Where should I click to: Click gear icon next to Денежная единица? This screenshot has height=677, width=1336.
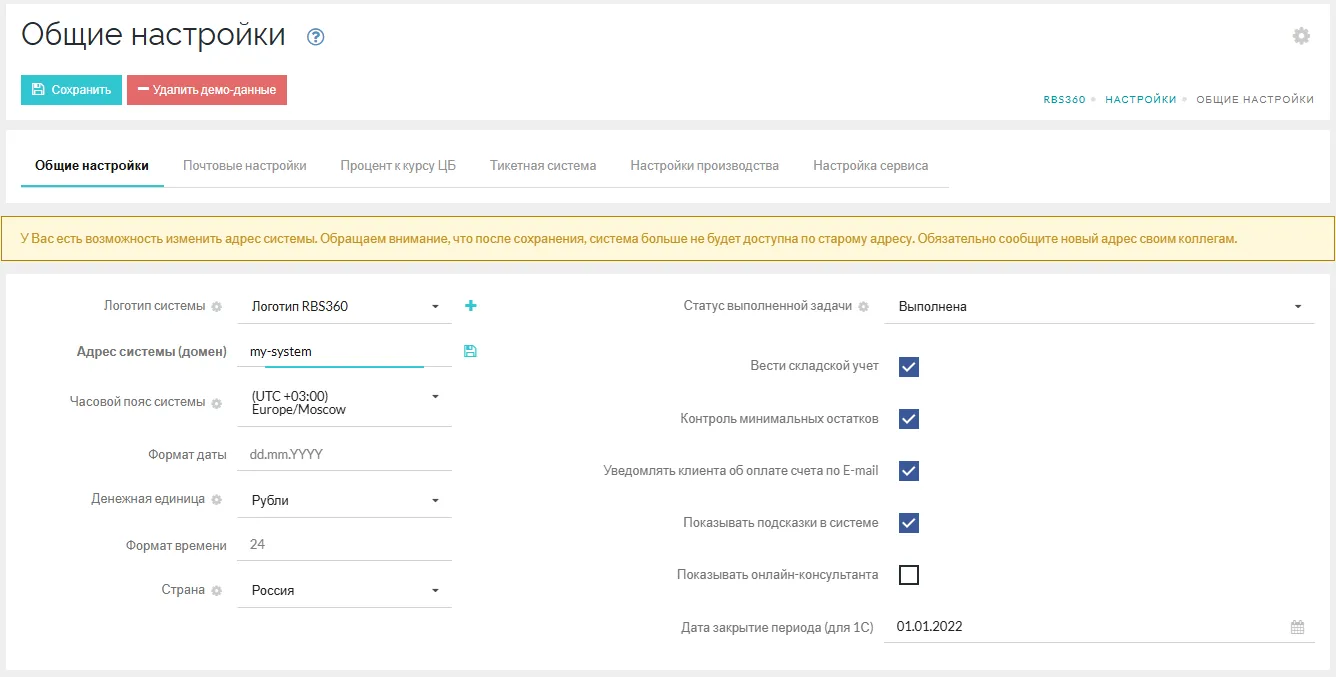coord(216,500)
